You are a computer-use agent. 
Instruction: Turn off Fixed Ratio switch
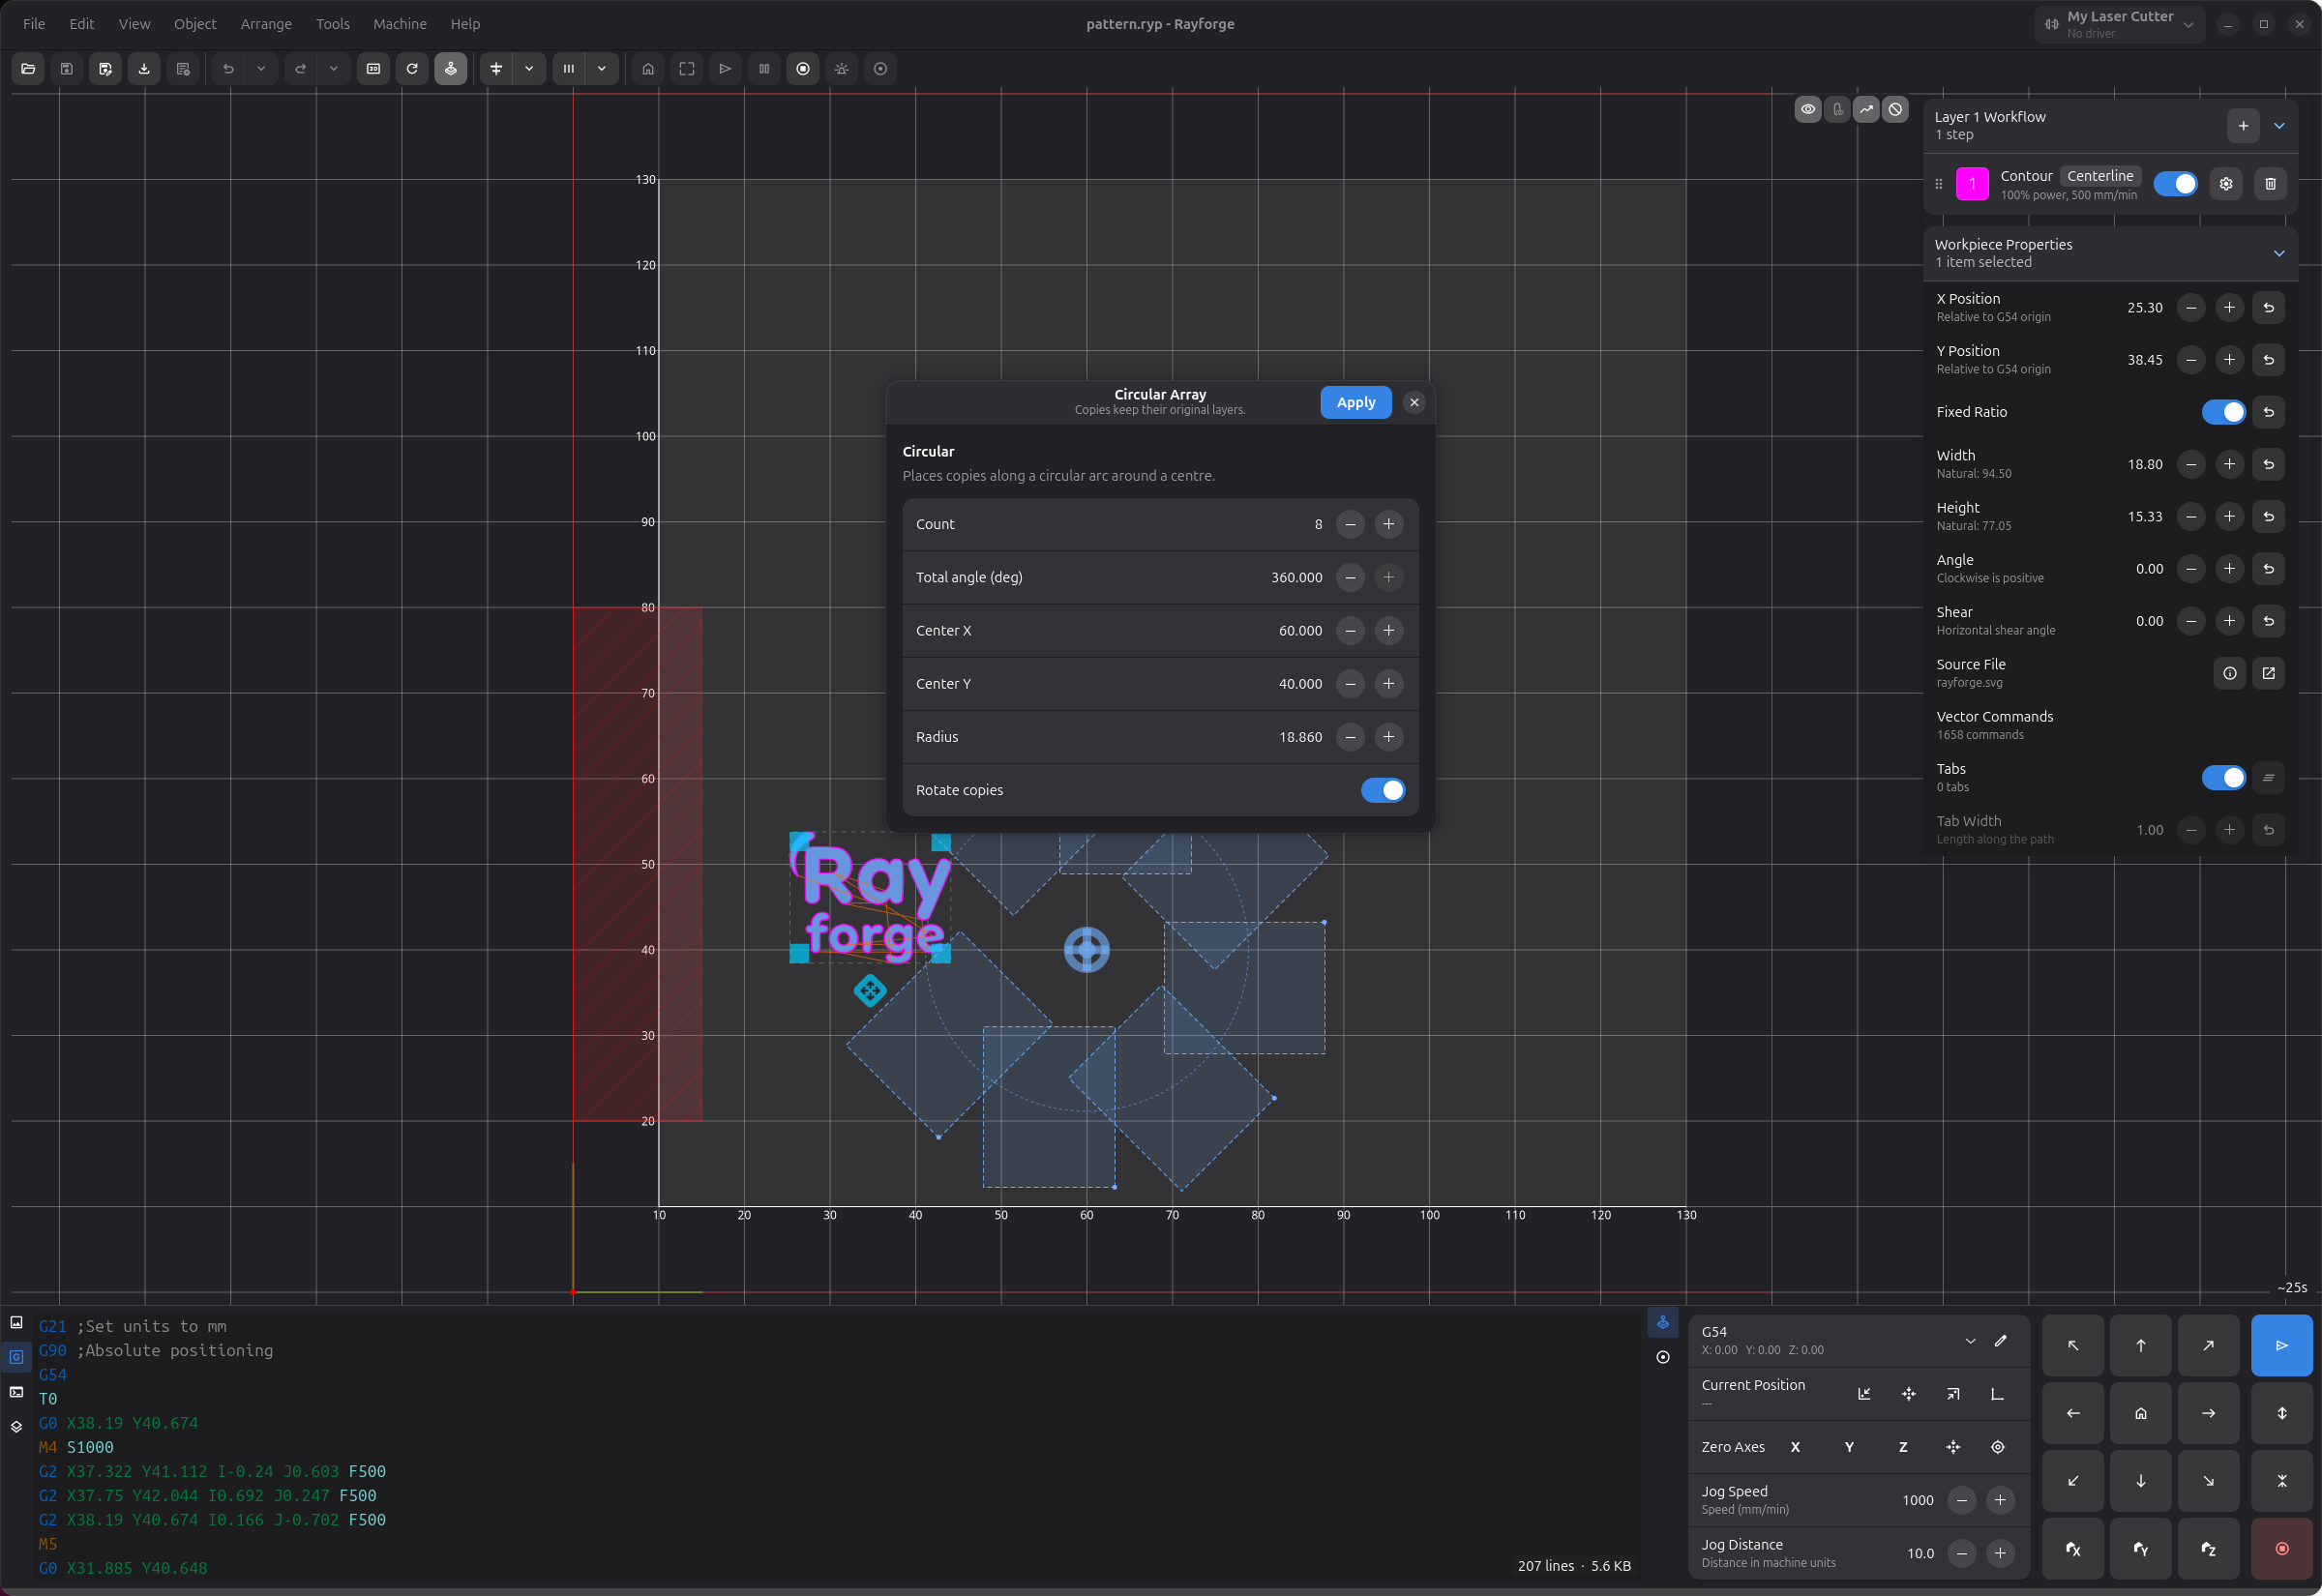point(2224,412)
